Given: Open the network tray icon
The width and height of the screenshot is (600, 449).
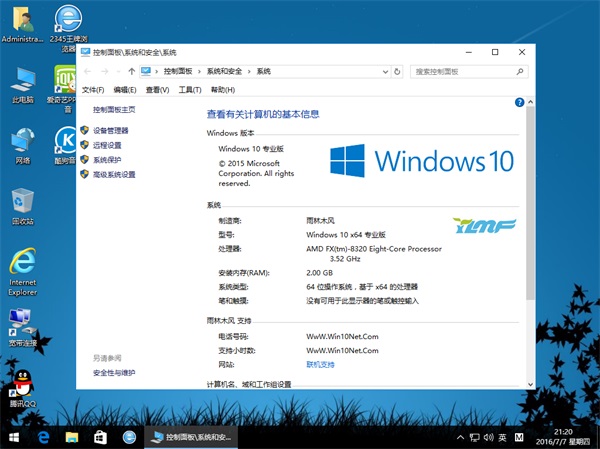Looking at the screenshot, I should (x=474, y=438).
